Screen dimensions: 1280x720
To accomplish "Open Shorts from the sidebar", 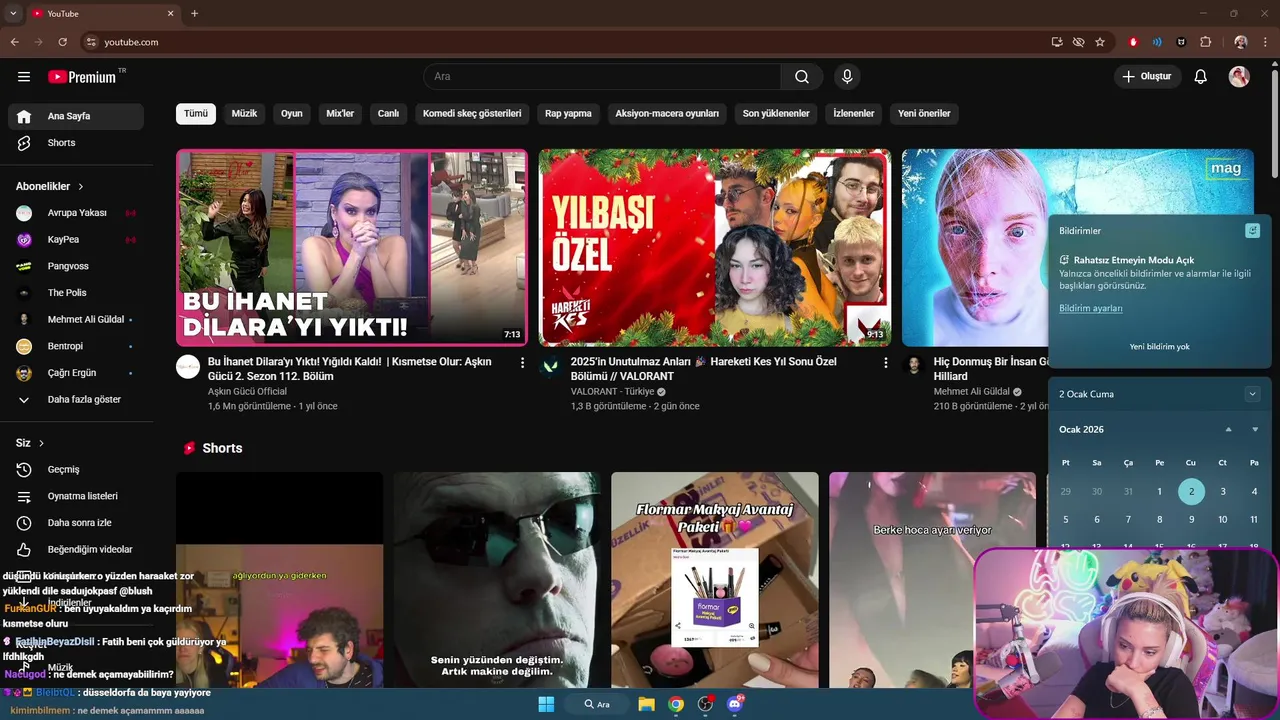I will [x=76, y=143].
